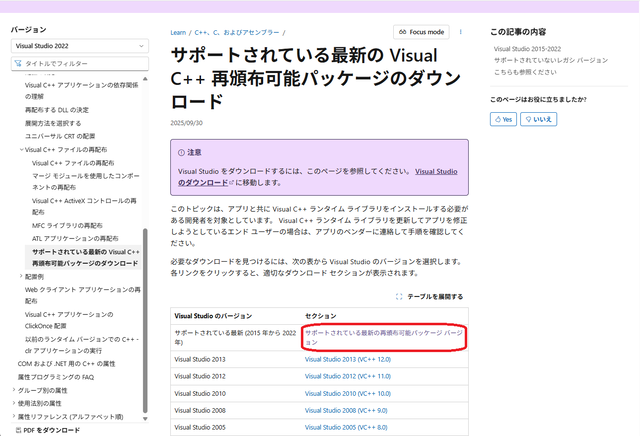
Task: Expand the 属性リファレンス (アルファベット順) node
Action: point(14,417)
